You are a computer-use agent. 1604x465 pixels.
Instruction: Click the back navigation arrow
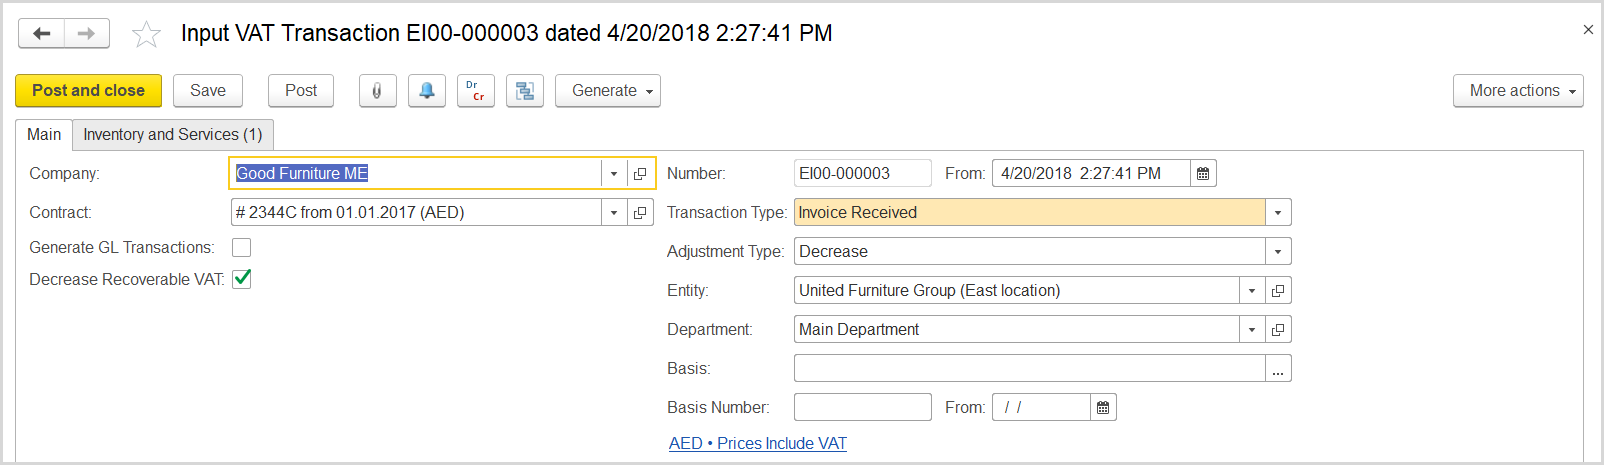point(42,33)
